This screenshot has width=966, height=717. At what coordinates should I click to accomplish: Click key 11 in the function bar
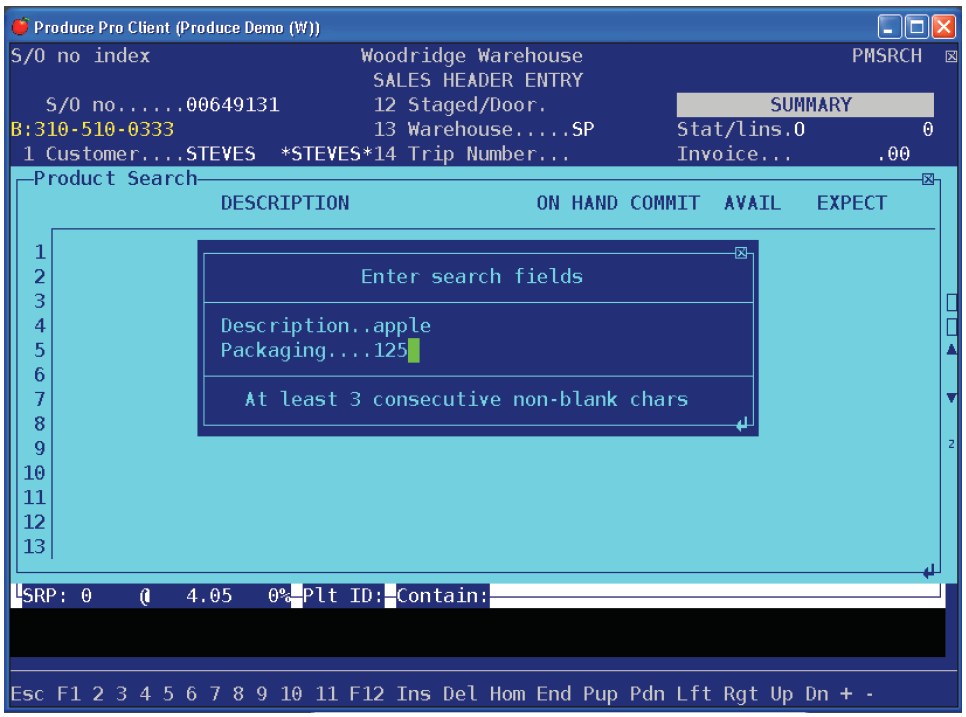[x=327, y=694]
